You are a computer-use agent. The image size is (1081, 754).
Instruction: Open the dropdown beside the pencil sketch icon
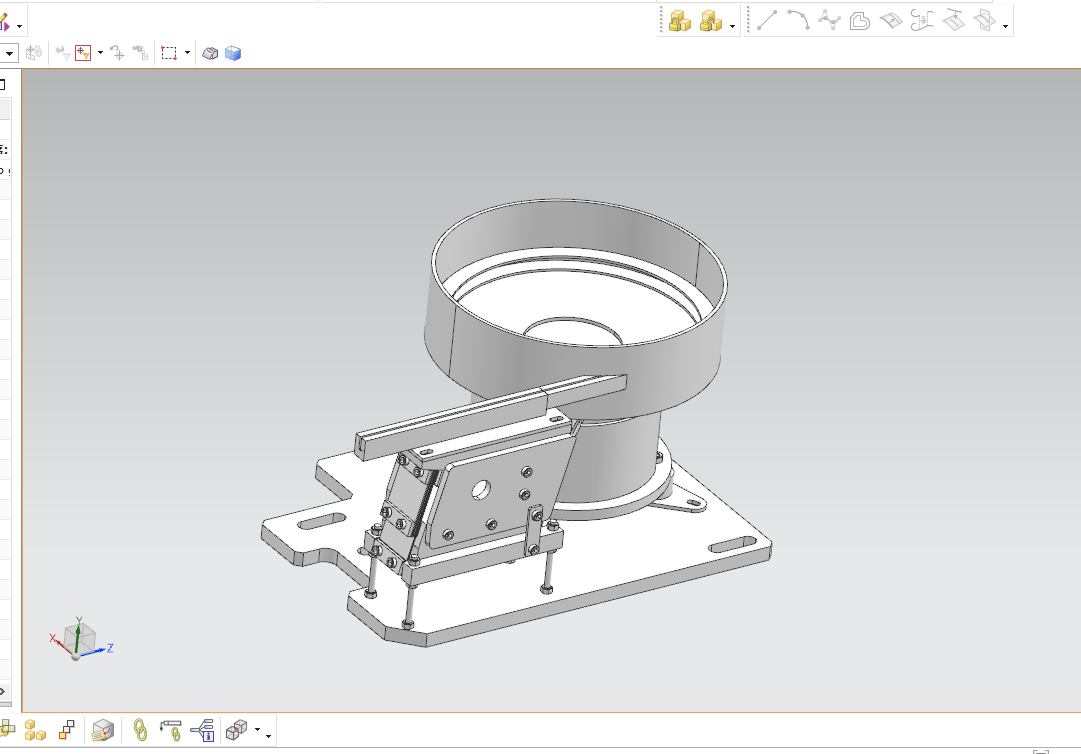(19, 27)
